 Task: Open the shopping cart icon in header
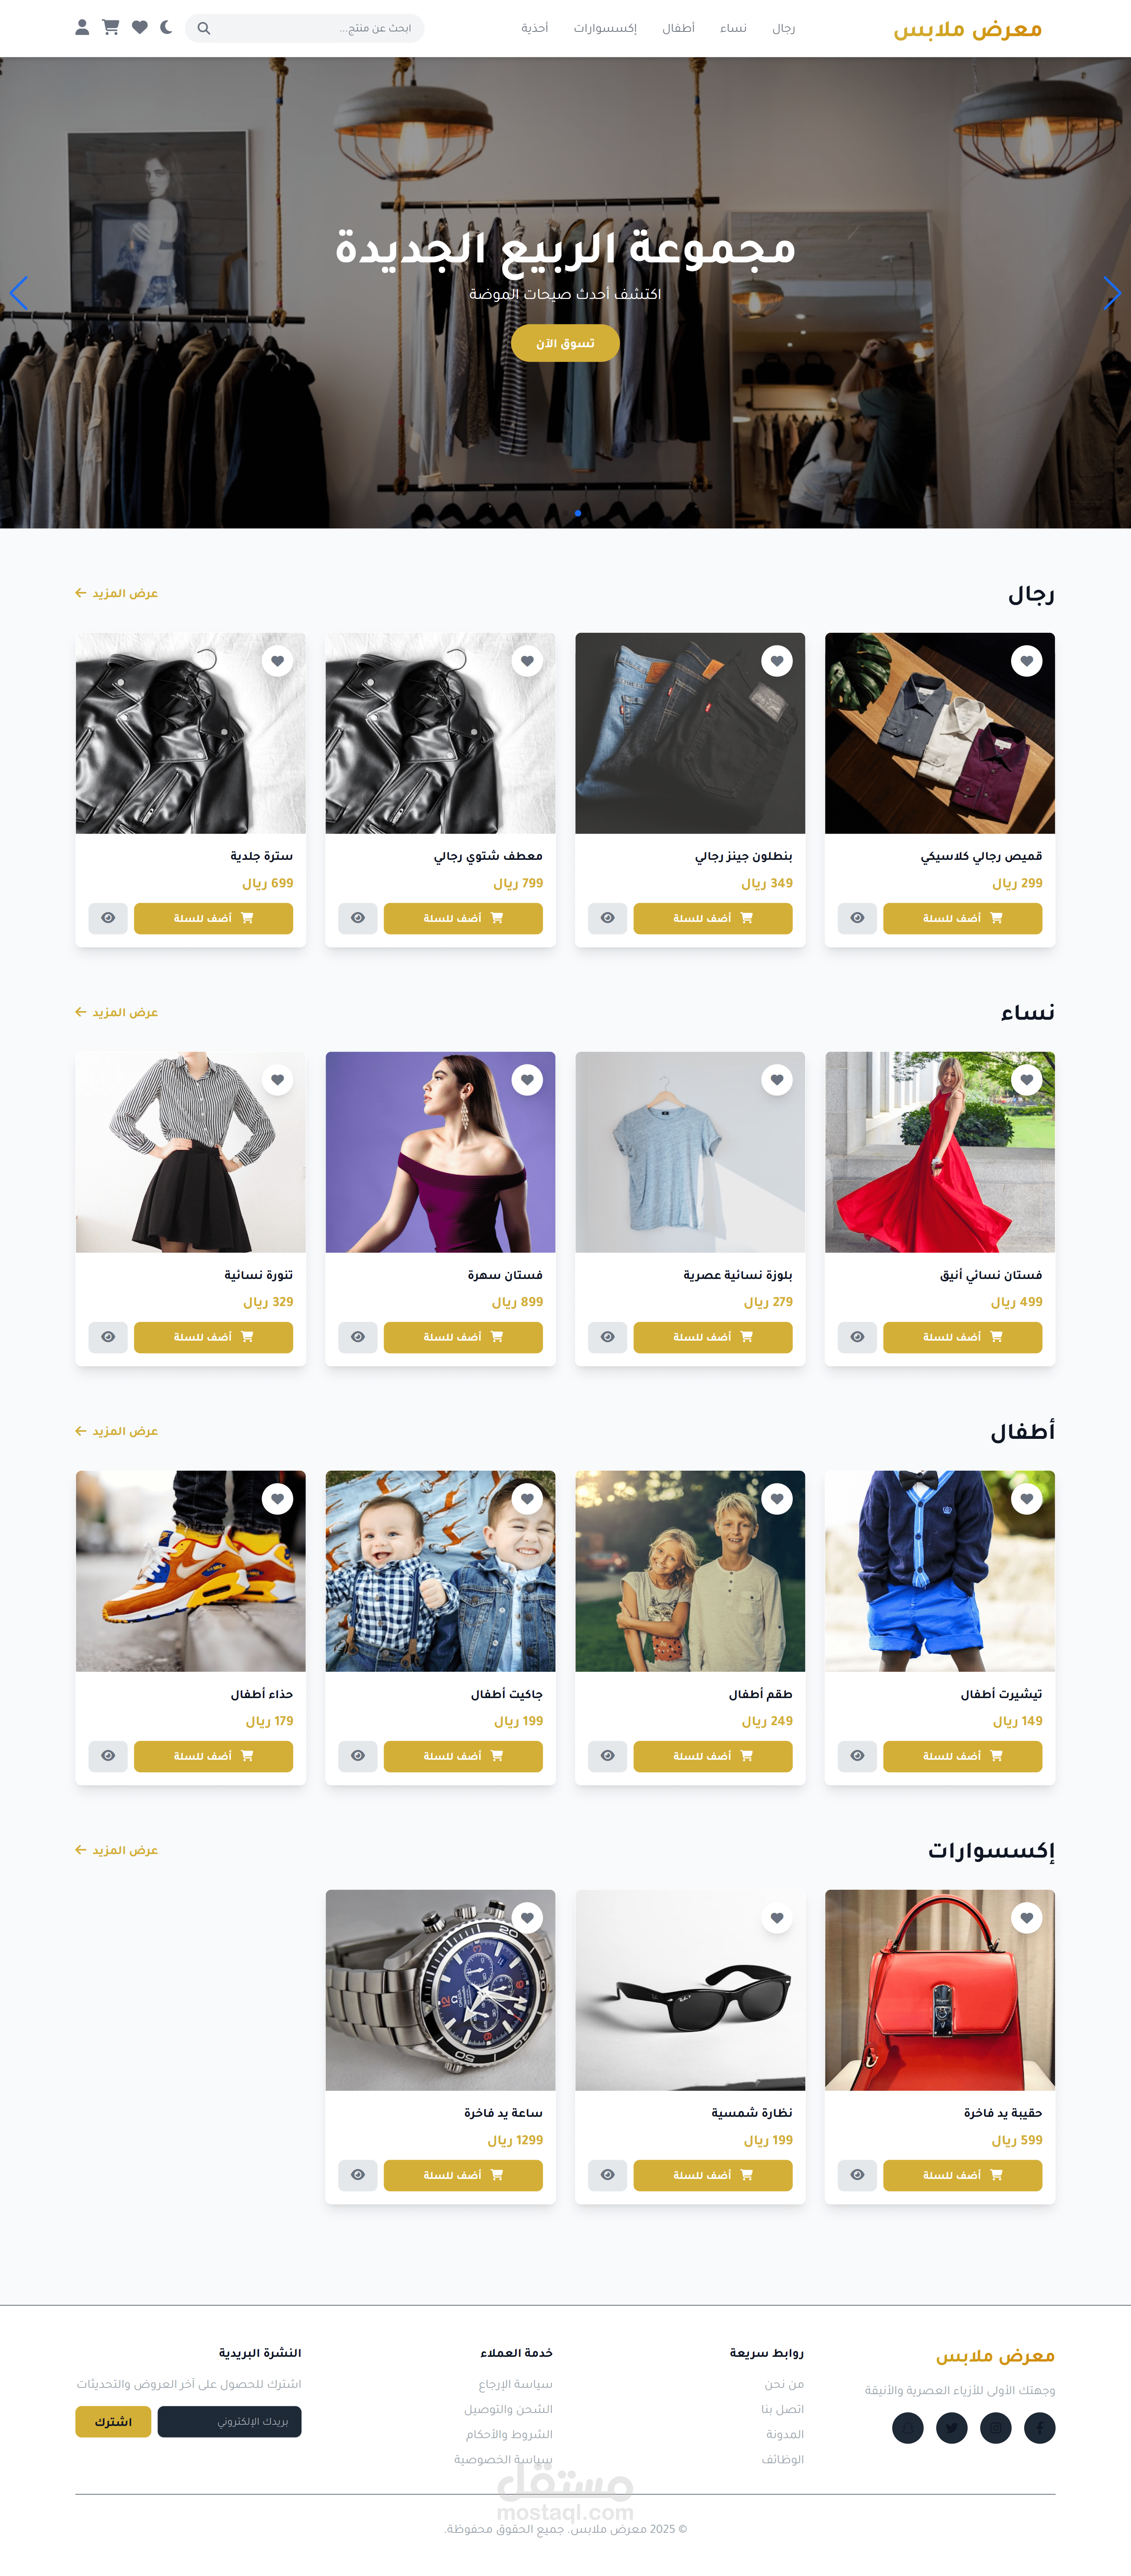pyautogui.click(x=111, y=28)
